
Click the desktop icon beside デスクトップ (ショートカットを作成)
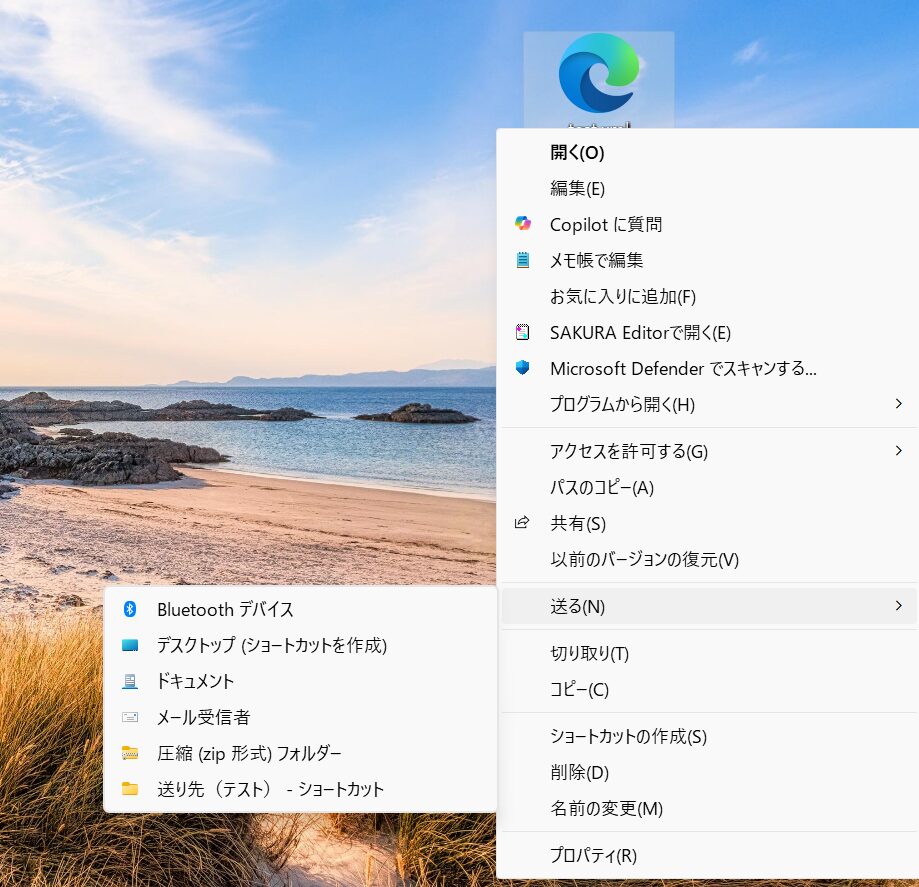[130, 645]
